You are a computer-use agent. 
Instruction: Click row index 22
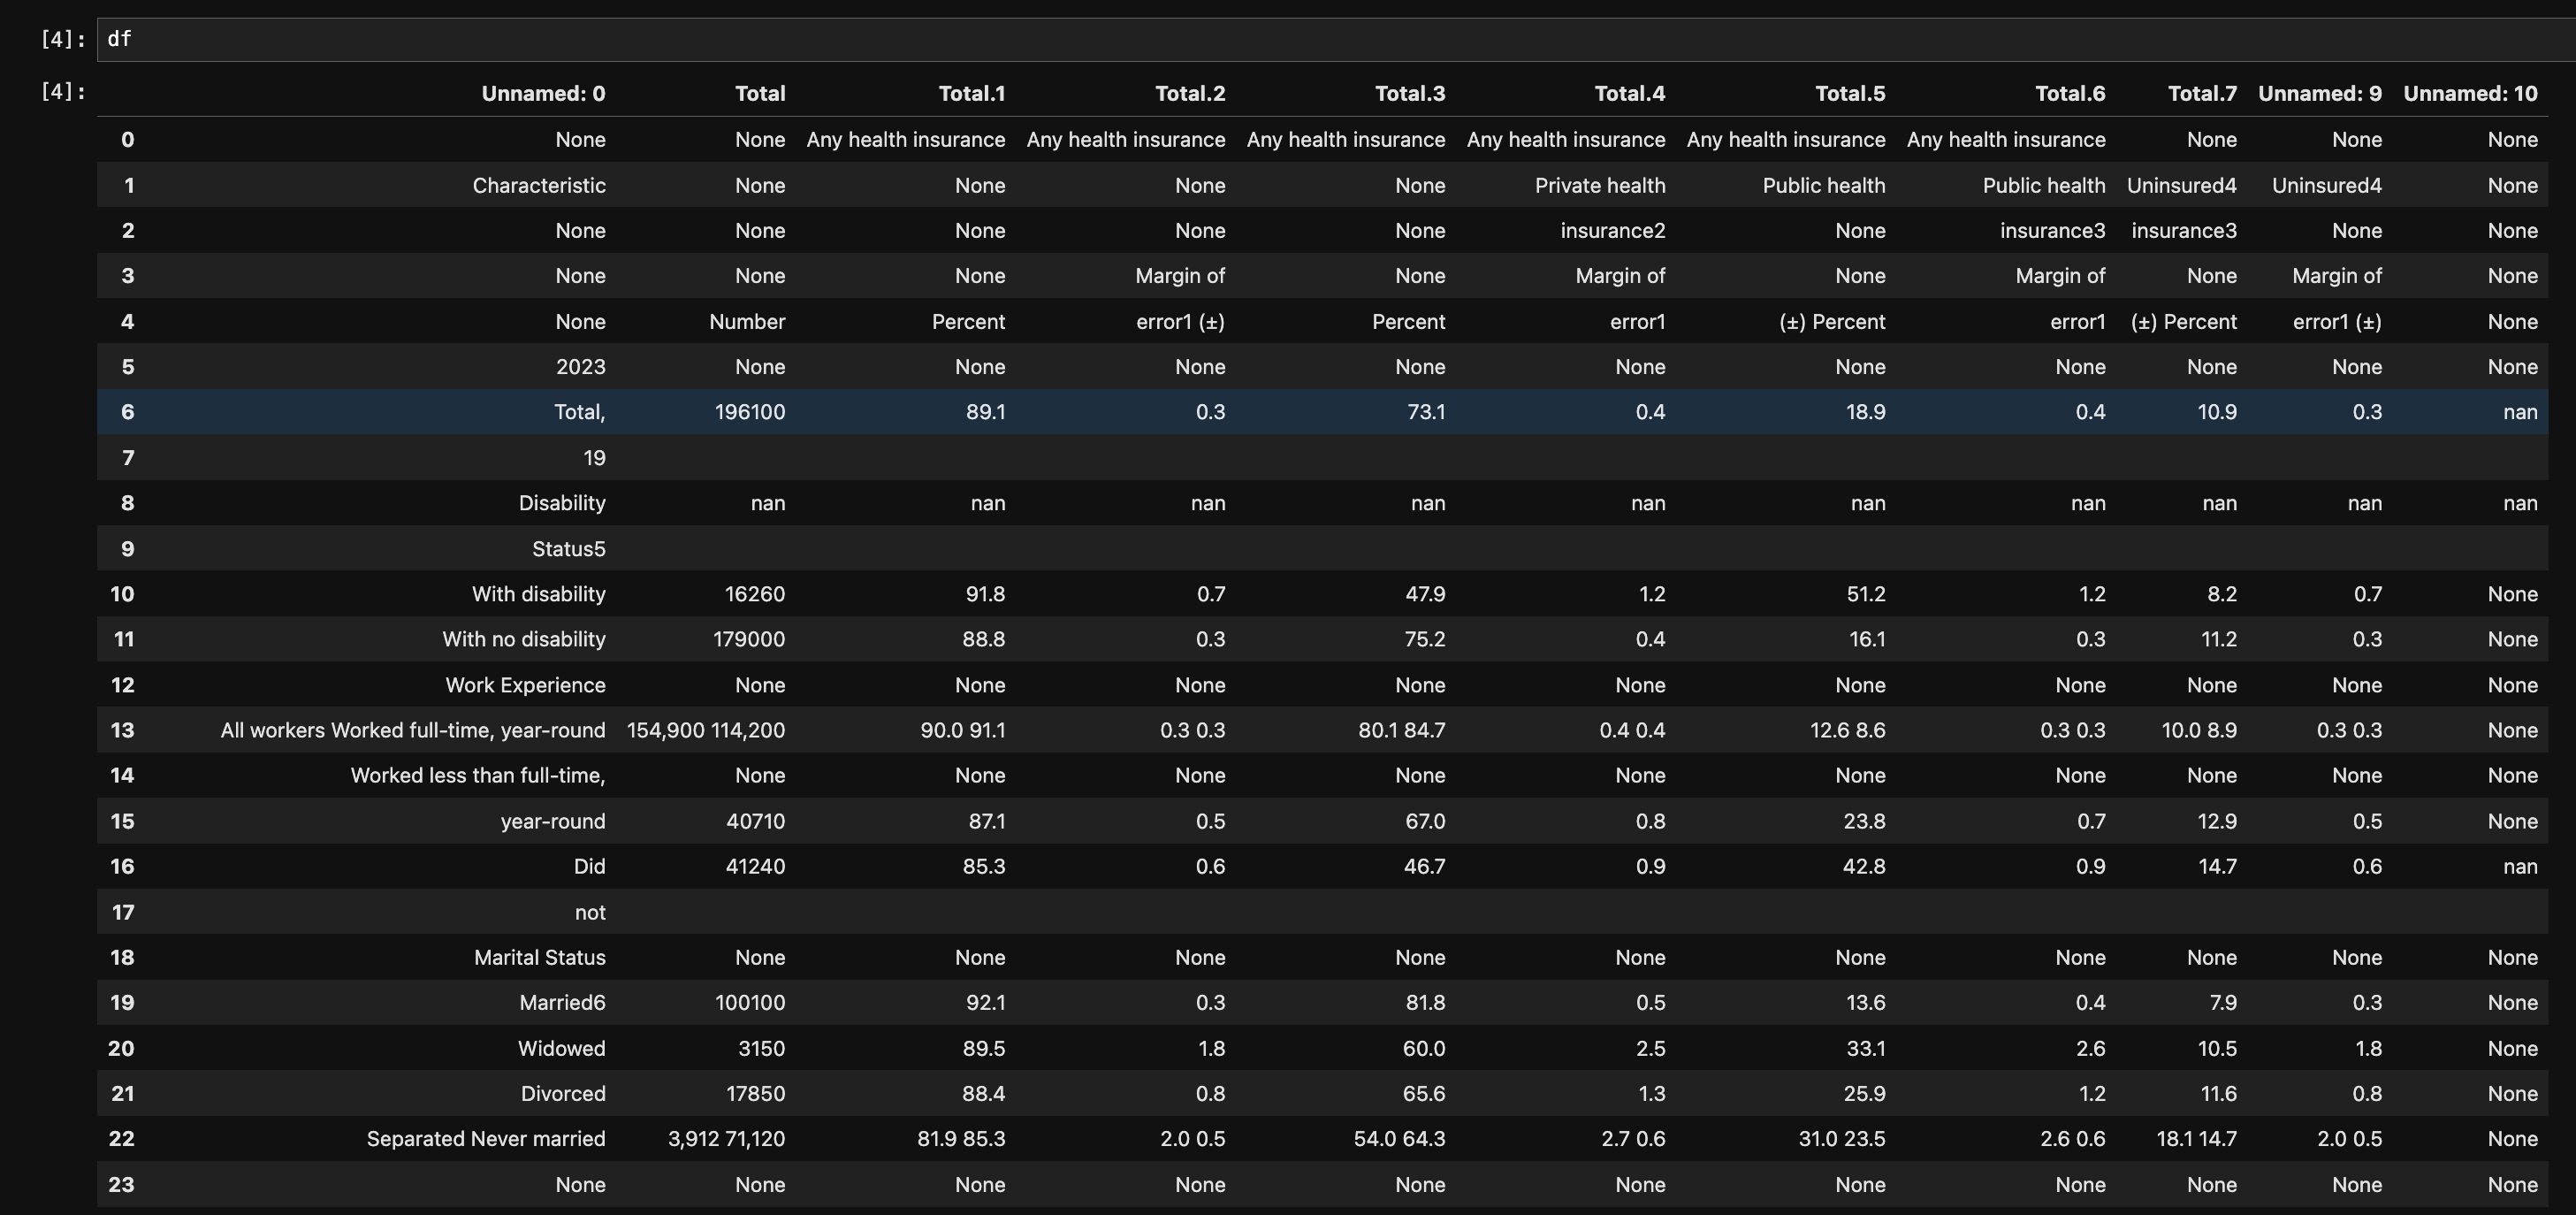click(x=122, y=1139)
